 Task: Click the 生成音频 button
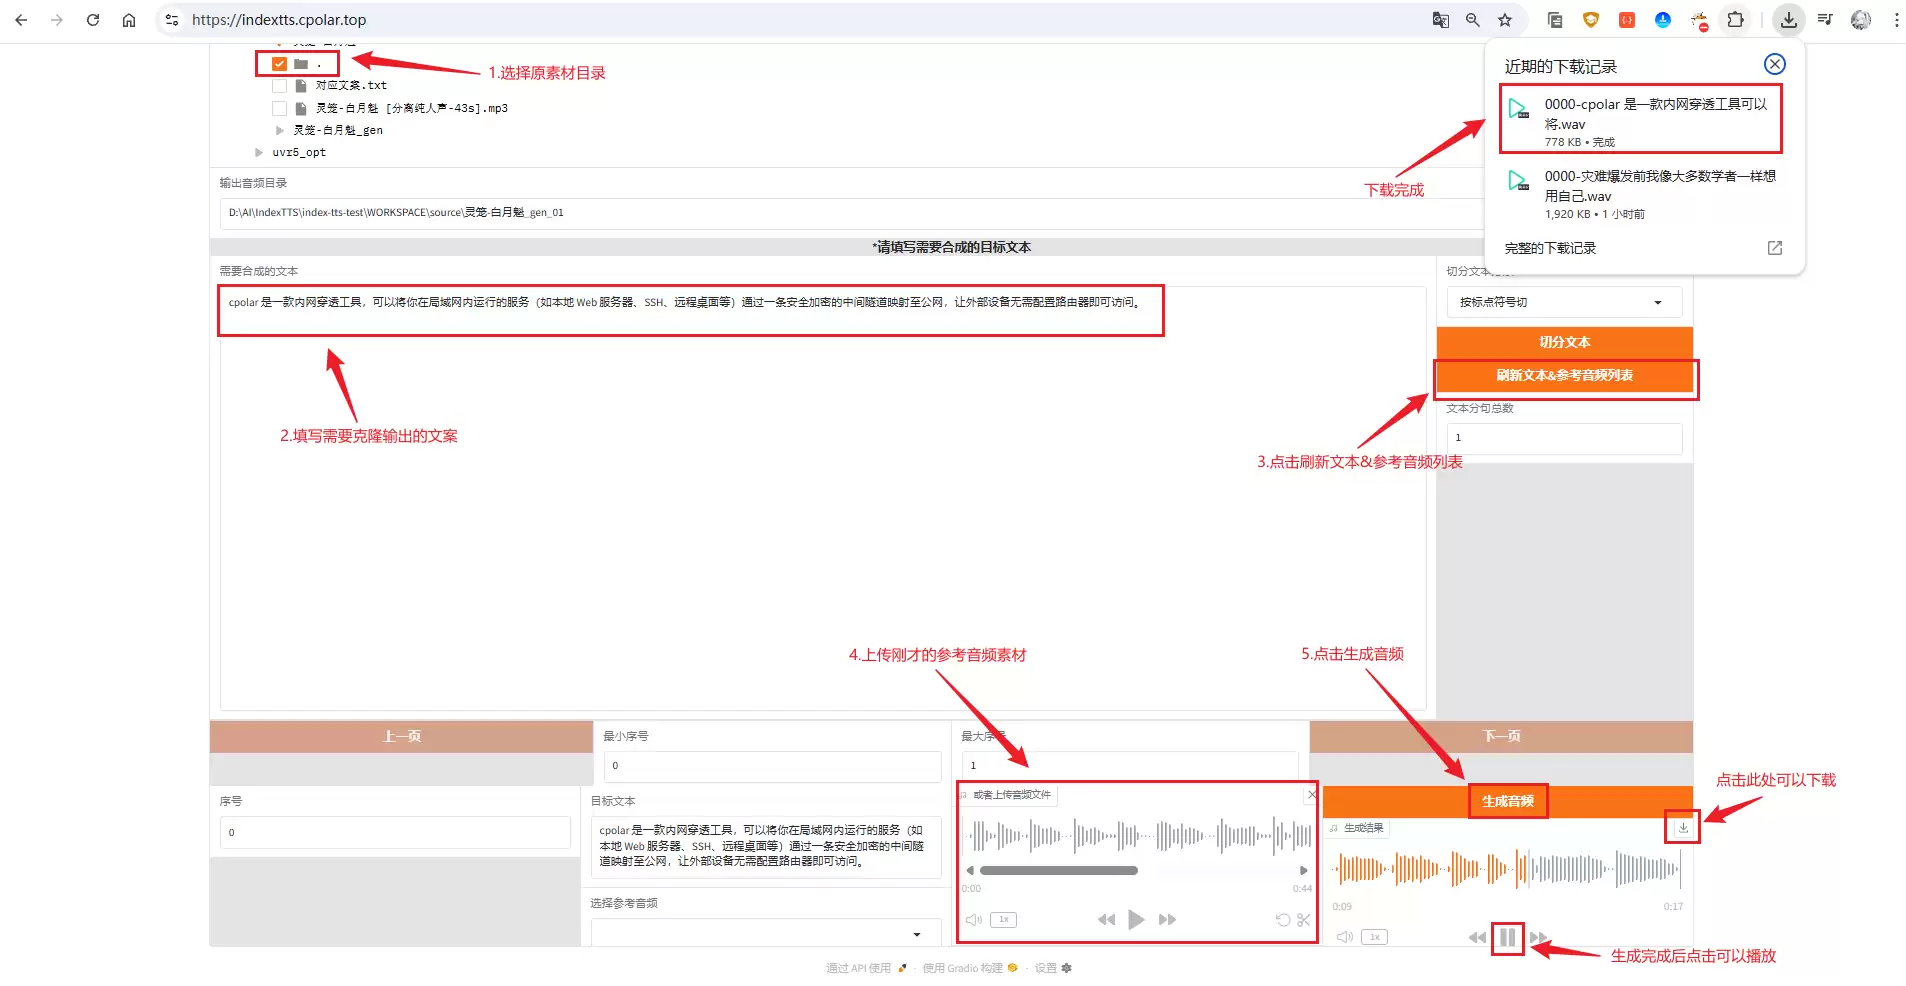coord(1507,801)
